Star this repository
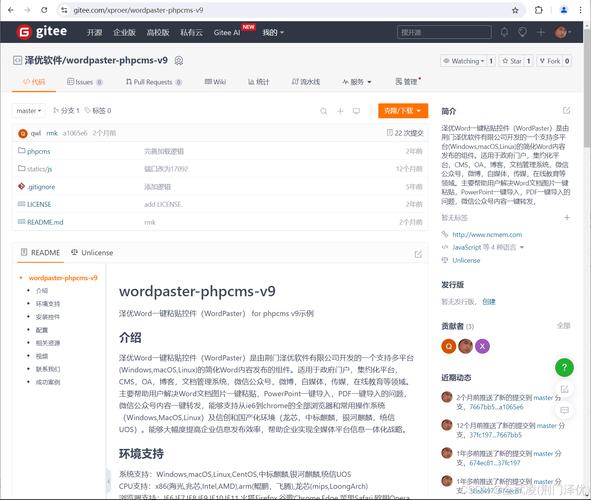Screen dimensions: 591x500 [512, 61]
